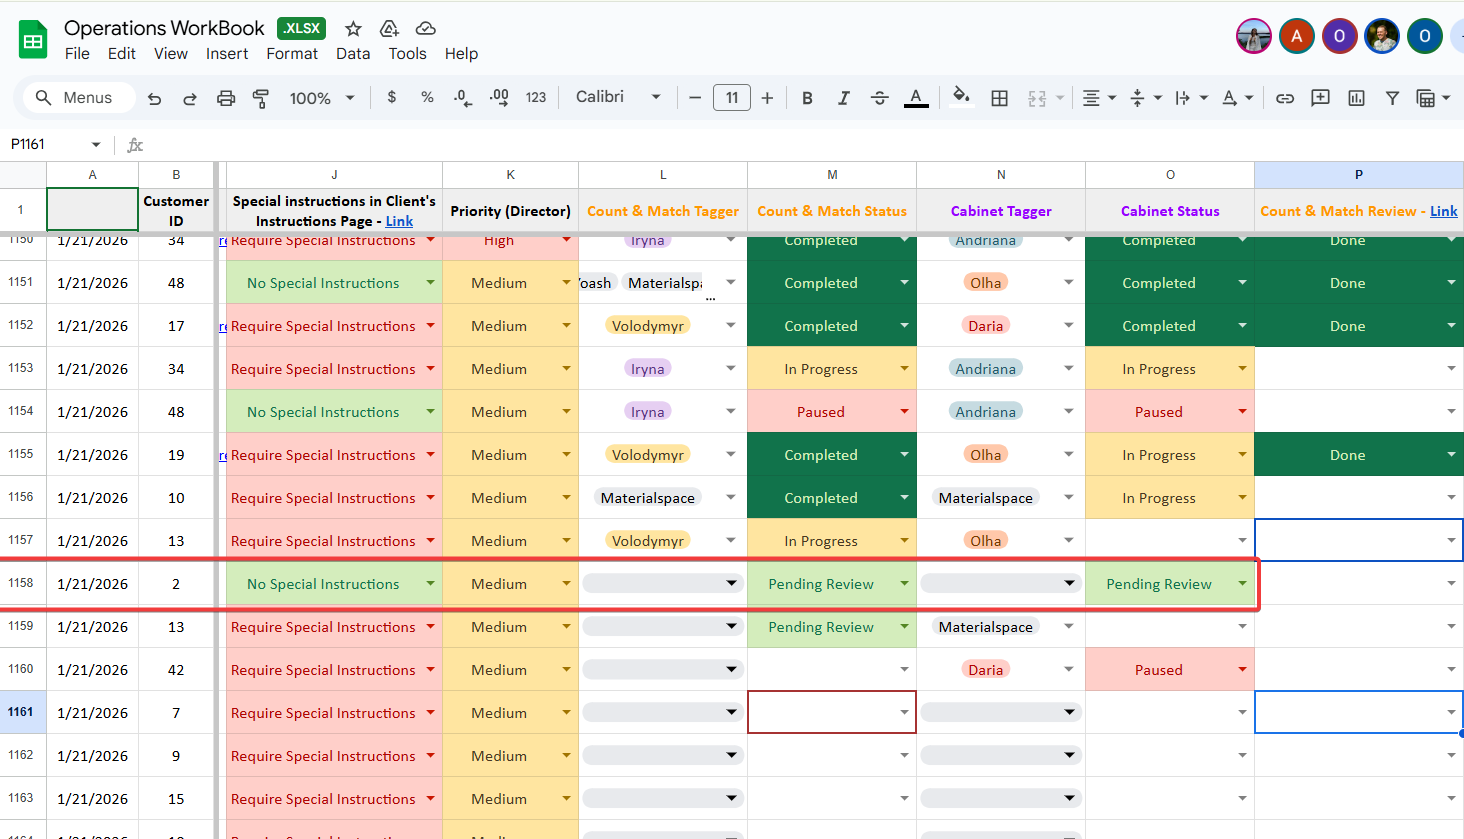Open the Data menu
The image size is (1464, 839).
click(353, 54)
